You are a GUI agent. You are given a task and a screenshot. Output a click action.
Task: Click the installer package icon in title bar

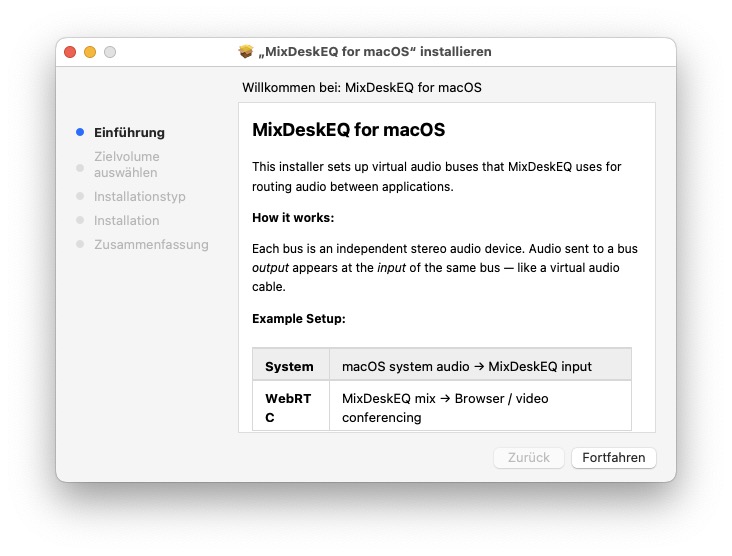246,51
